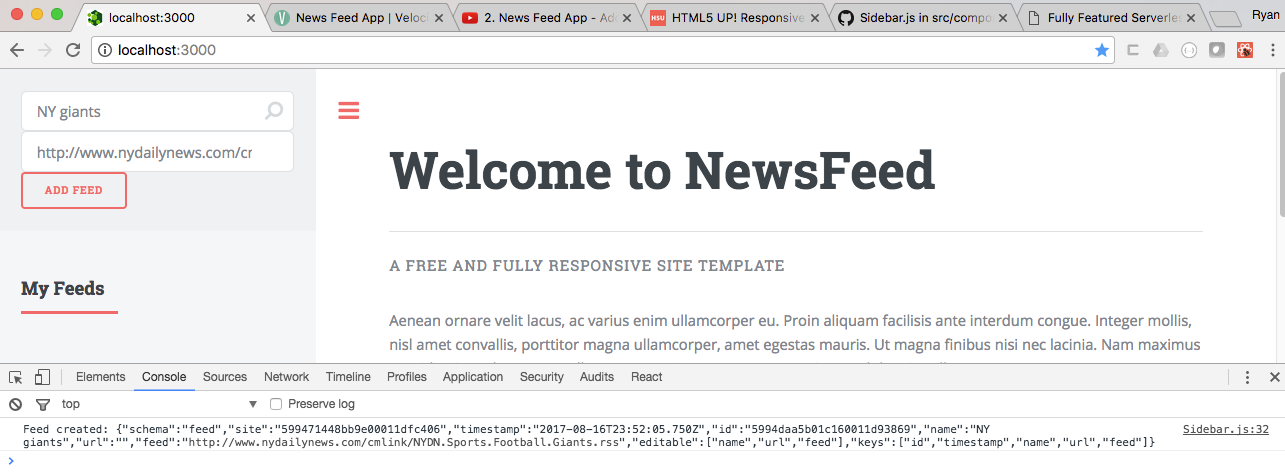Open the React DevTools tab
This screenshot has width=1285, height=474.
(647, 377)
